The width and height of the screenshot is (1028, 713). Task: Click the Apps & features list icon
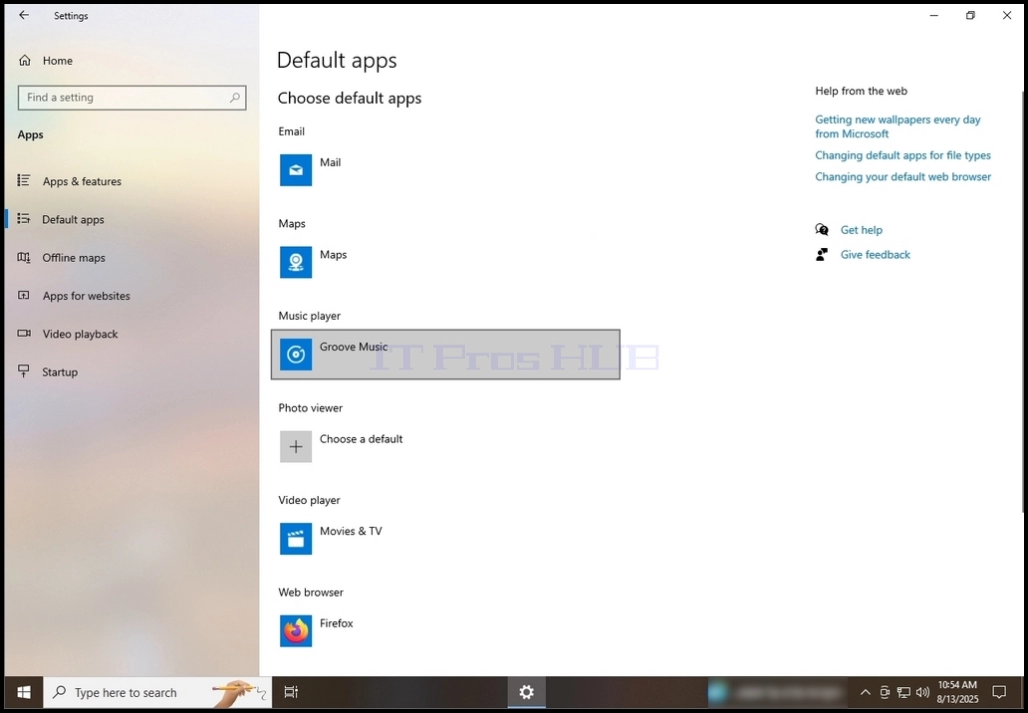click(24, 180)
